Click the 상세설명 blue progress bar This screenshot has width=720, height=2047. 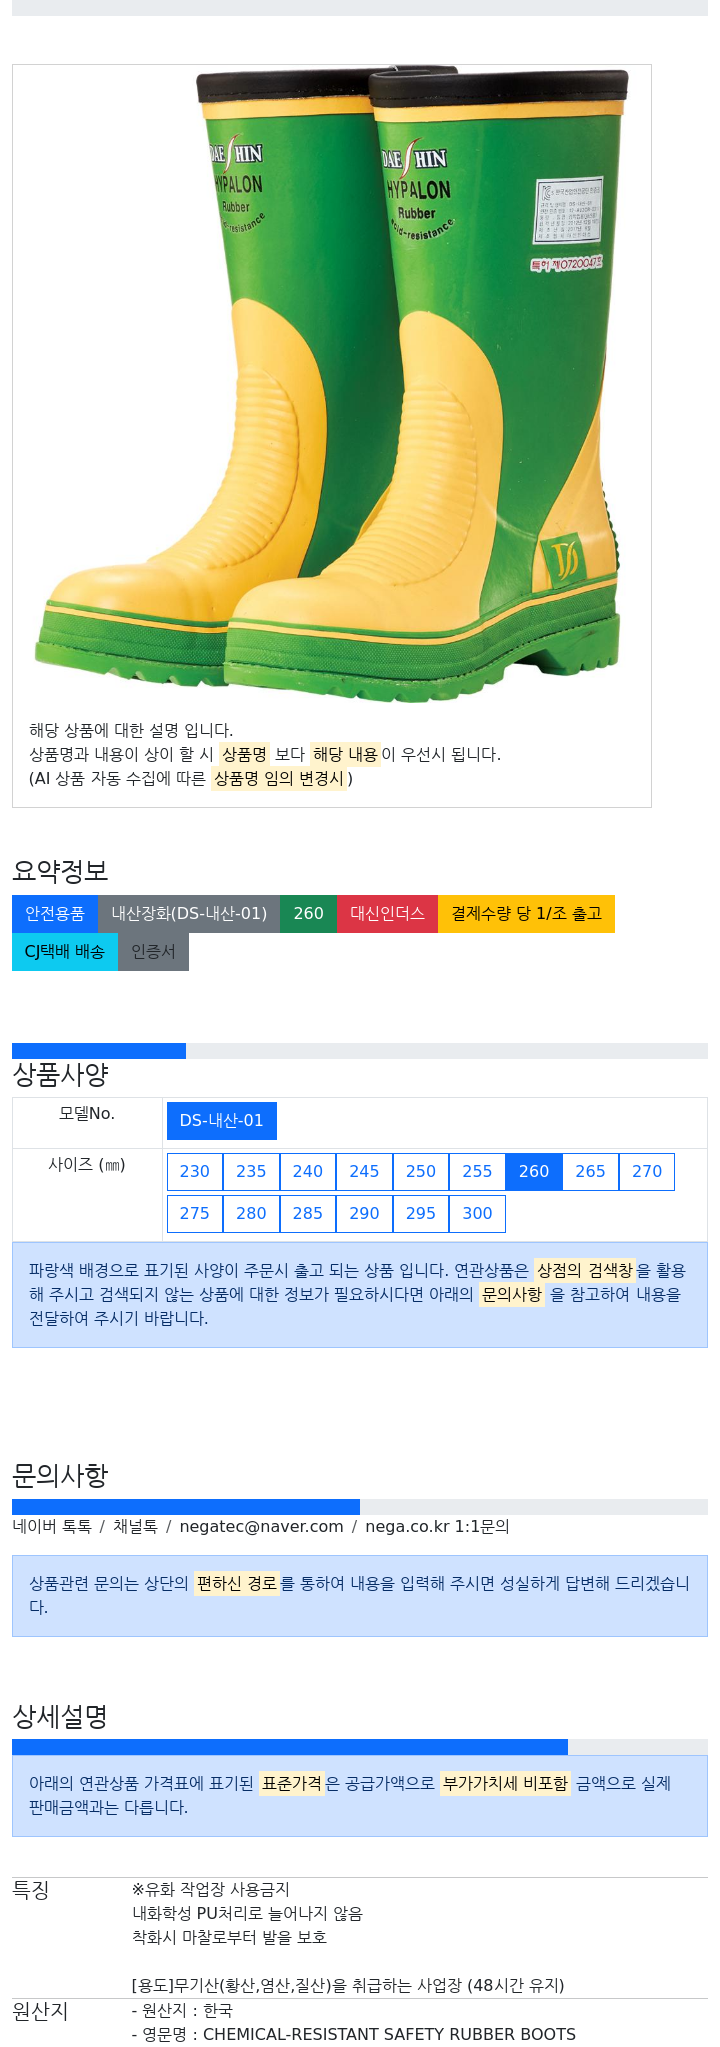(x=290, y=1747)
